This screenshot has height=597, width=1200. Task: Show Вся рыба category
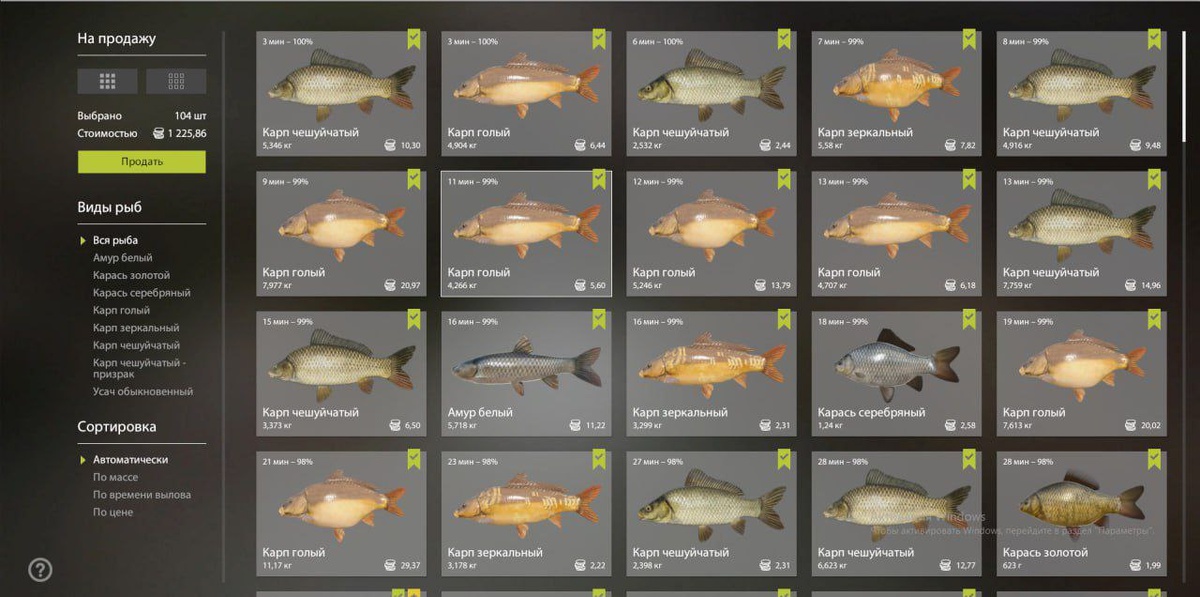pyautogui.click(x=116, y=240)
